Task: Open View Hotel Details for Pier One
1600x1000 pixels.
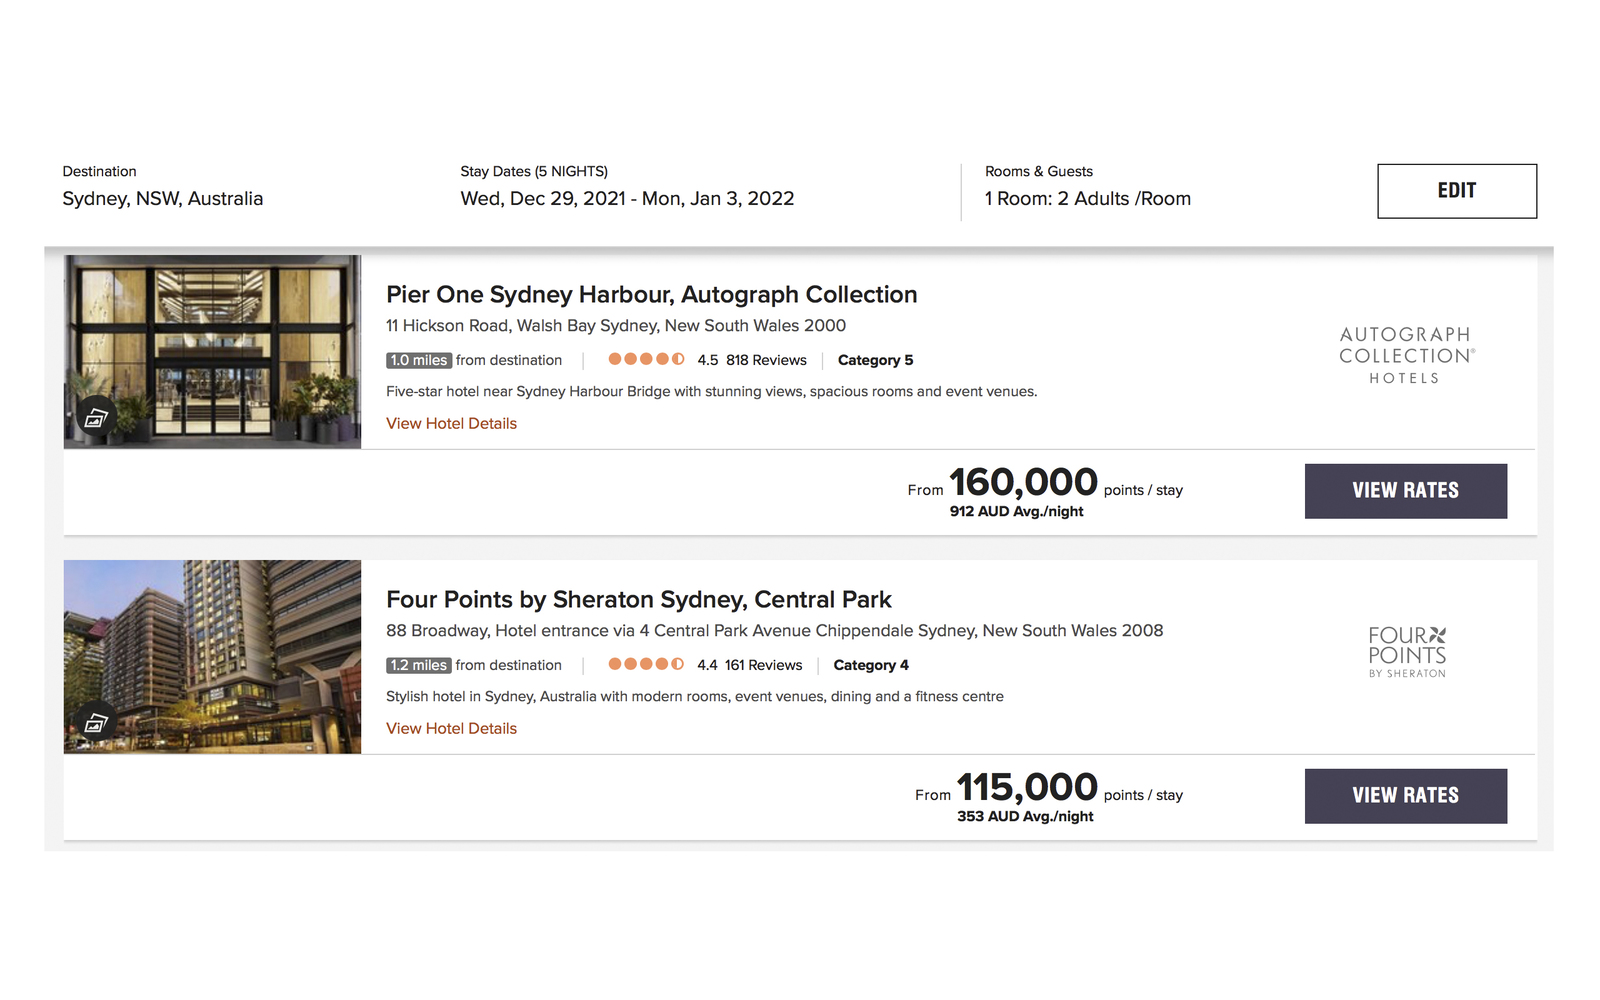Action: (x=451, y=423)
